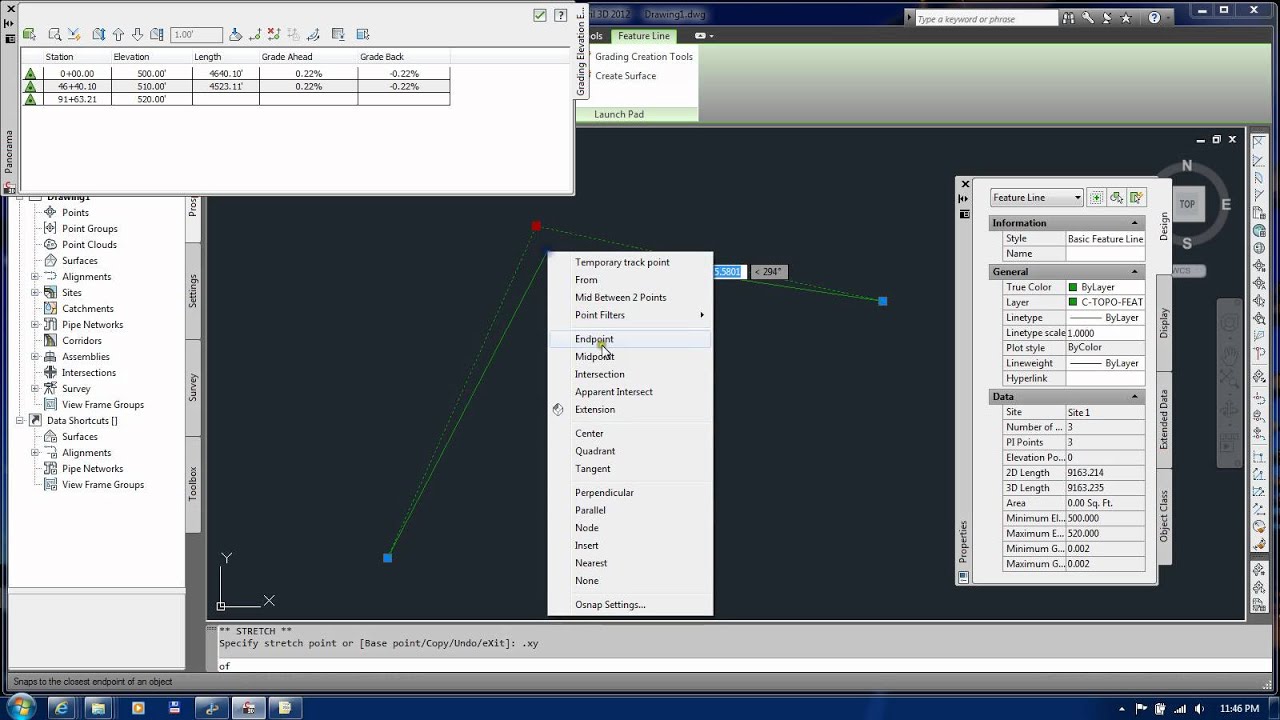1280x720 pixels.
Task: Click the increment value field showing 1.00'
Action: pyautogui.click(x=196, y=34)
